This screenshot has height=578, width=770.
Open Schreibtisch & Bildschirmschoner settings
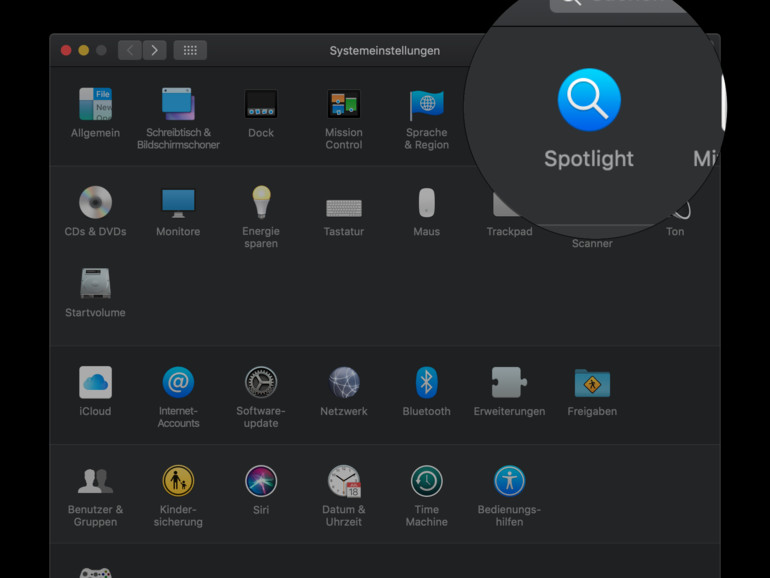pos(178,104)
